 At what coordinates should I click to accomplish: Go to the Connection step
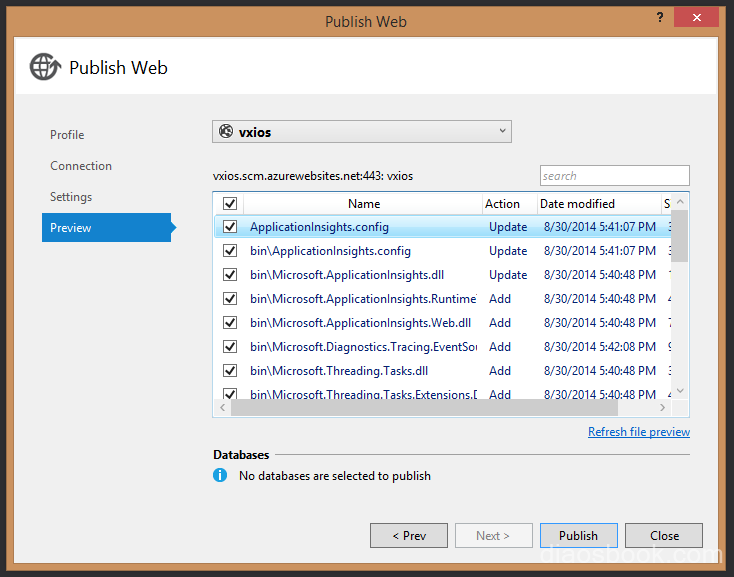[81, 166]
